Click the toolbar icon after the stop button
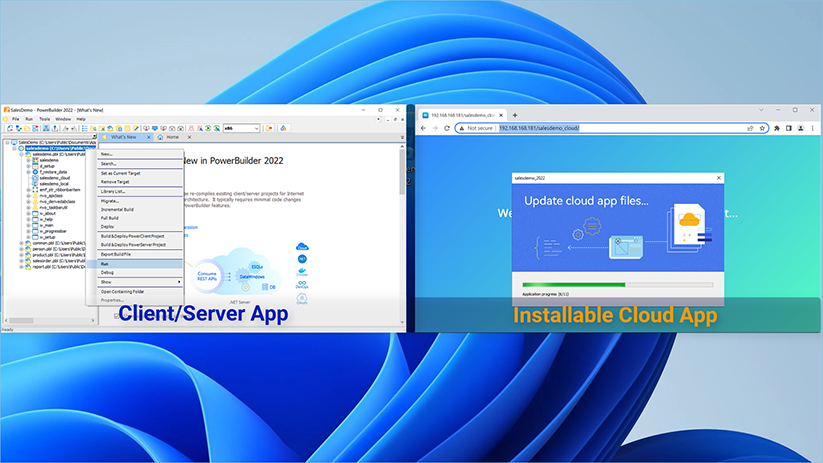The height and width of the screenshot is (463, 823). pyautogui.click(x=283, y=128)
